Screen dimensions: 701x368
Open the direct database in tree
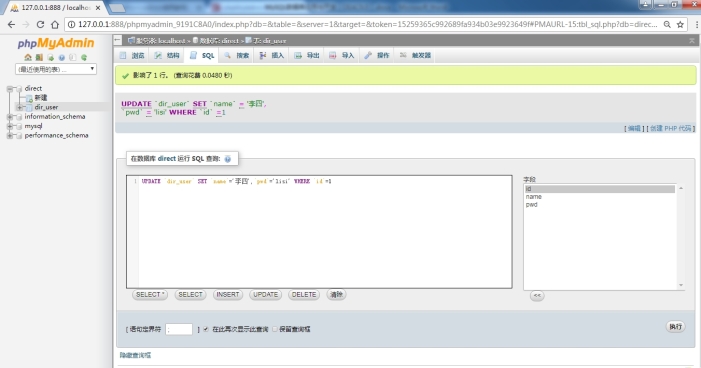click(33, 89)
